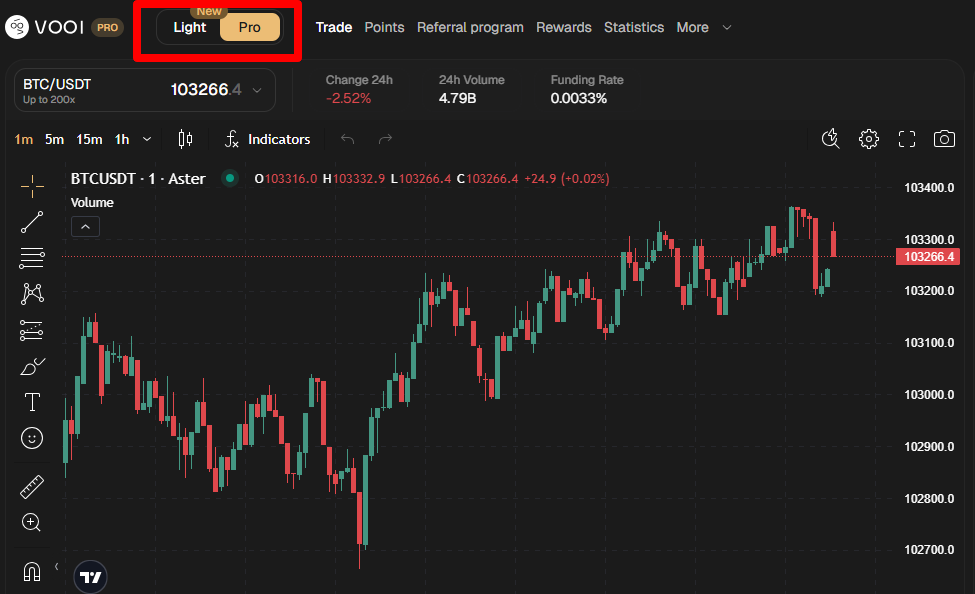Switch to Light mode
Screen dimensions: 975x594
coord(190,27)
